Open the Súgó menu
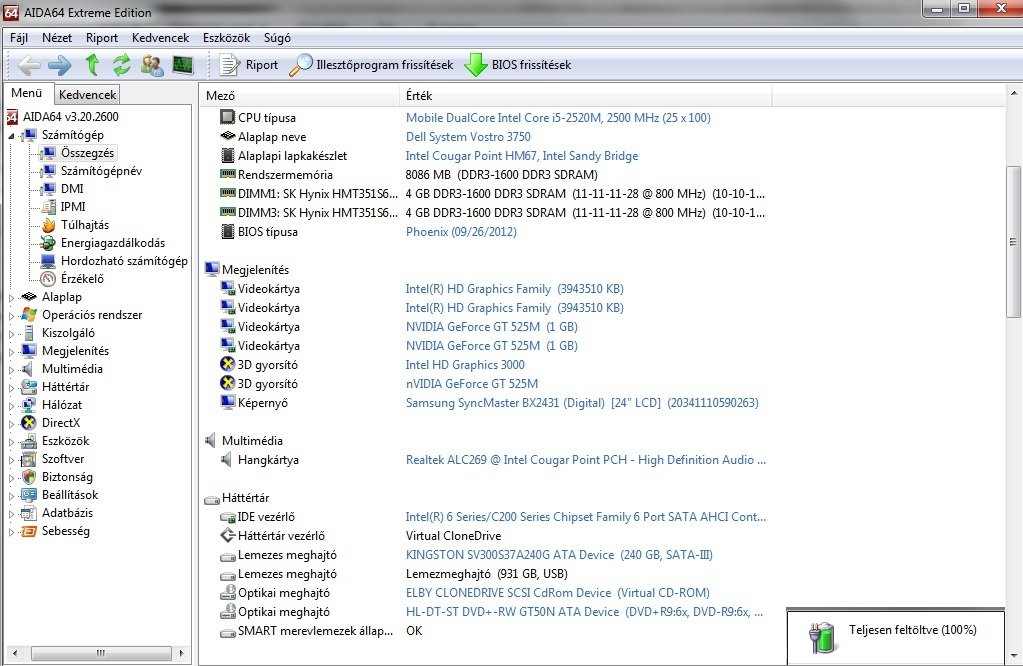This screenshot has width=1023, height=666. click(x=277, y=38)
